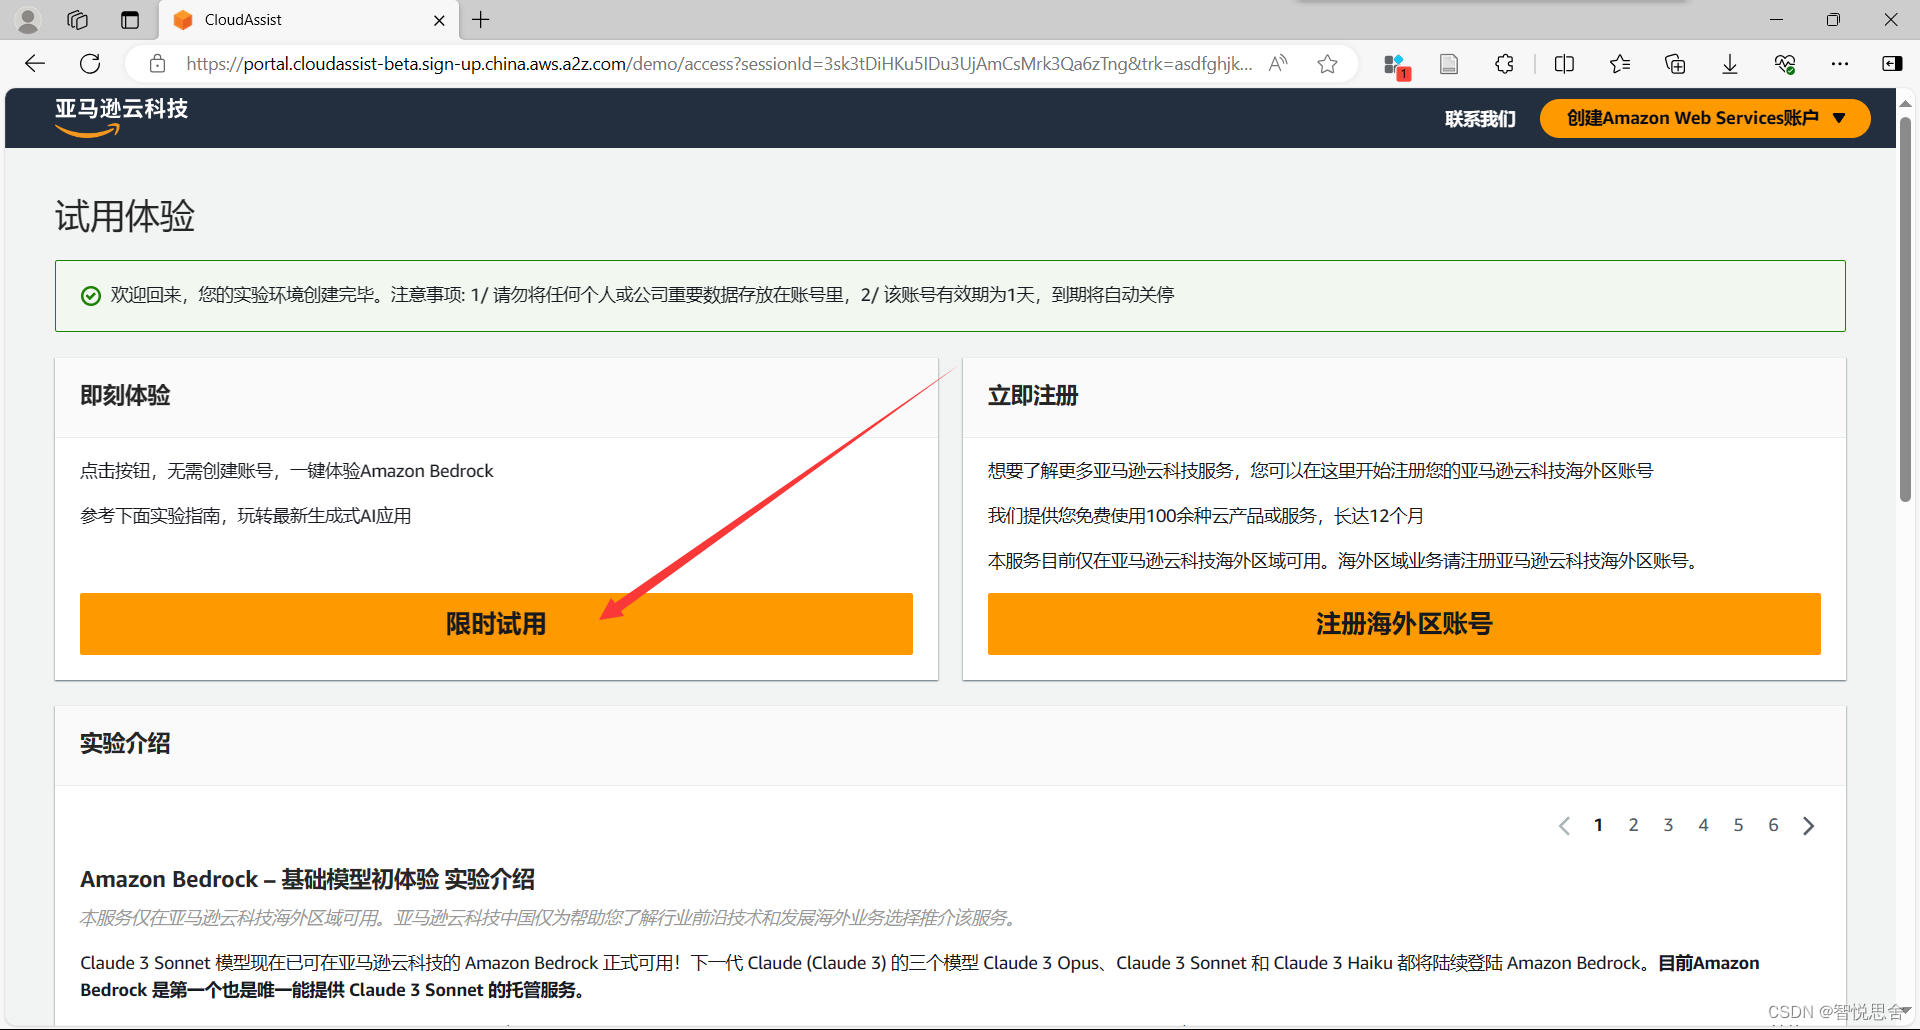Open the Extensions puzzle icon

point(1505,64)
